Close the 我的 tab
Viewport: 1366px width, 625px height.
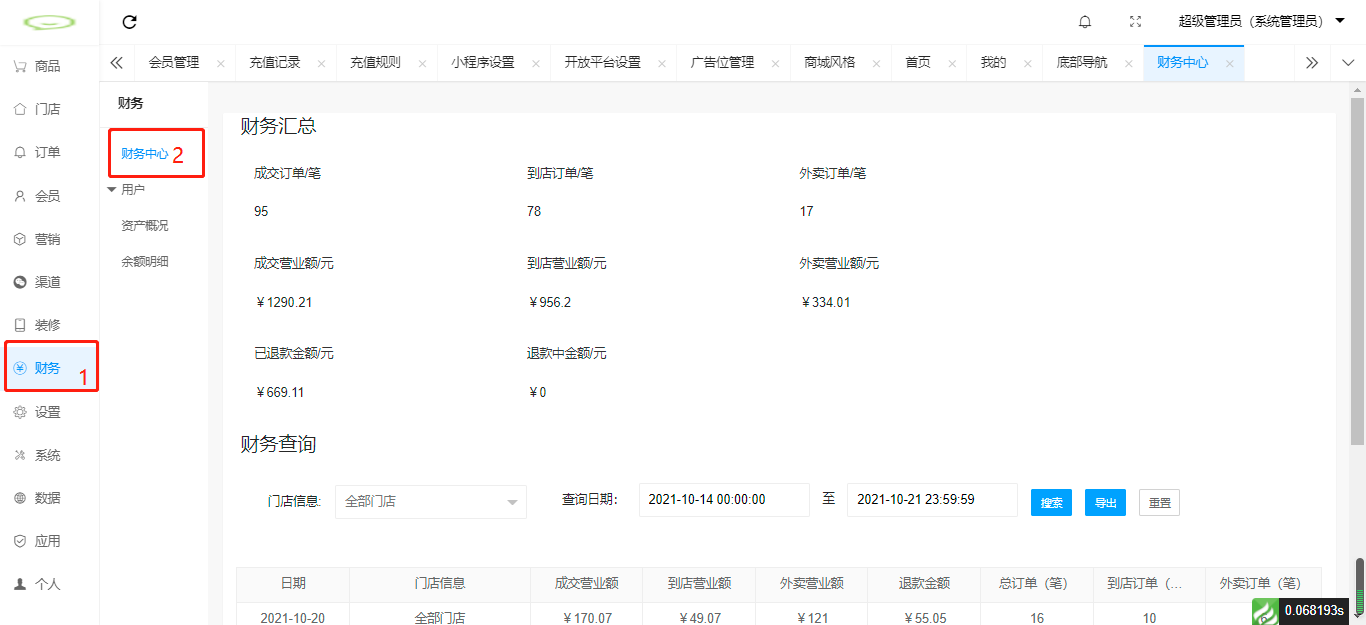[1027, 63]
